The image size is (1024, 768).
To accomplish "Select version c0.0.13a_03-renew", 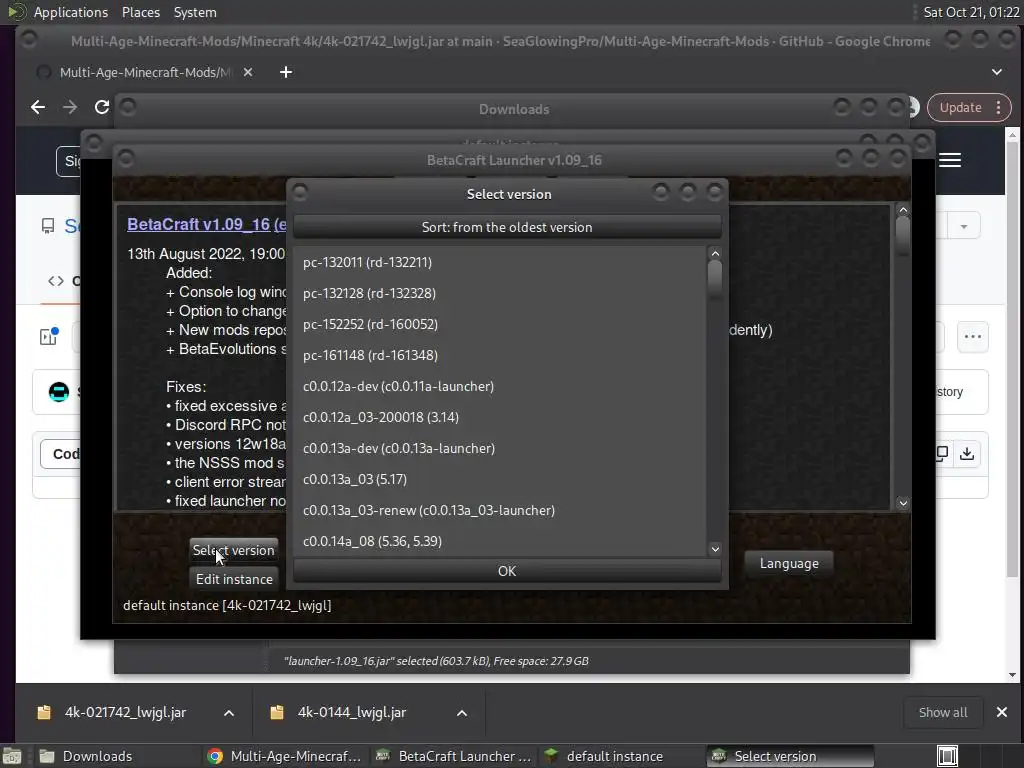I will click(500, 511).
